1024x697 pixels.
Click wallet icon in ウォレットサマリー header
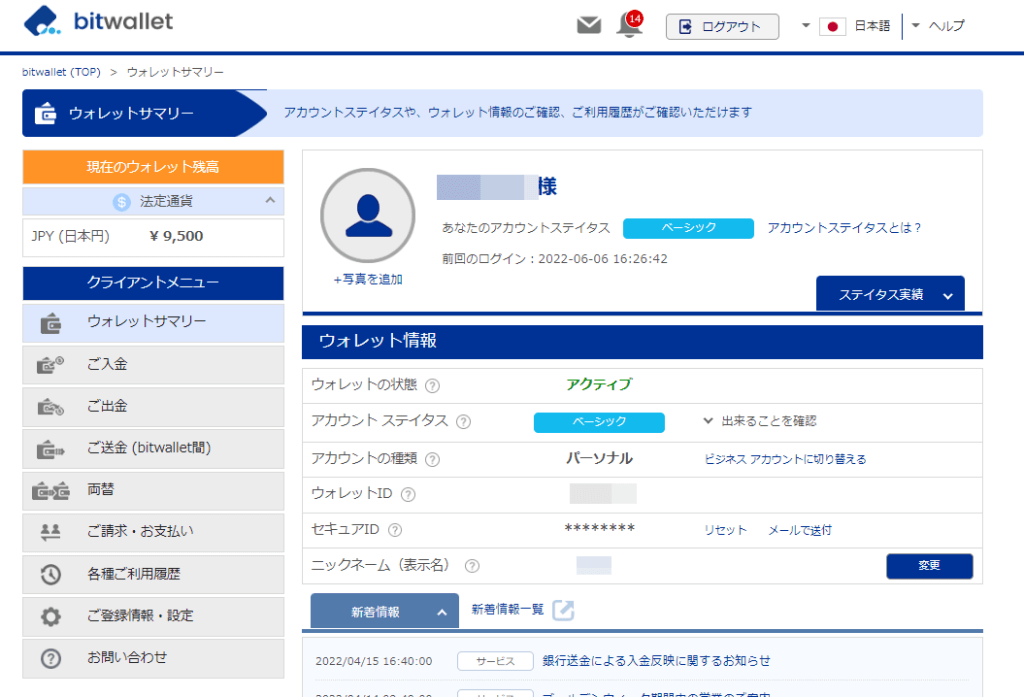(45, 113)
